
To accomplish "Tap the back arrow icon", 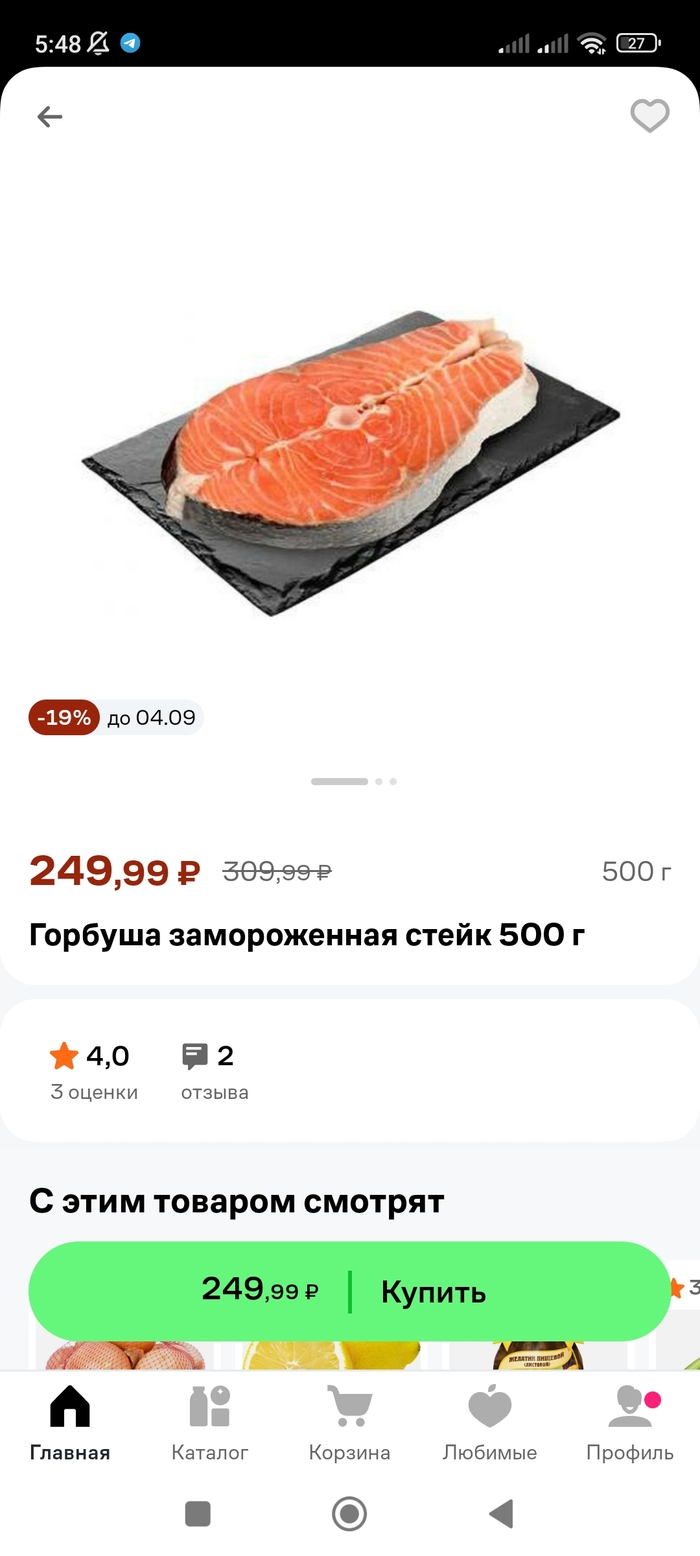I will 49,117.
